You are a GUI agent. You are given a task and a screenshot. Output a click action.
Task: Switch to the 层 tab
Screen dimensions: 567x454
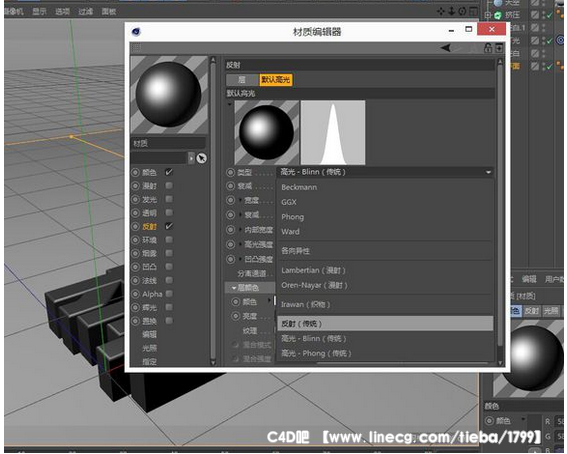coord(242,80)
